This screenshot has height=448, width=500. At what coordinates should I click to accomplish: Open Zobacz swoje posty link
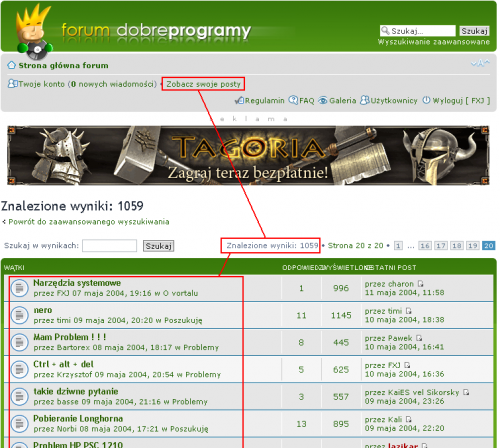203,84
